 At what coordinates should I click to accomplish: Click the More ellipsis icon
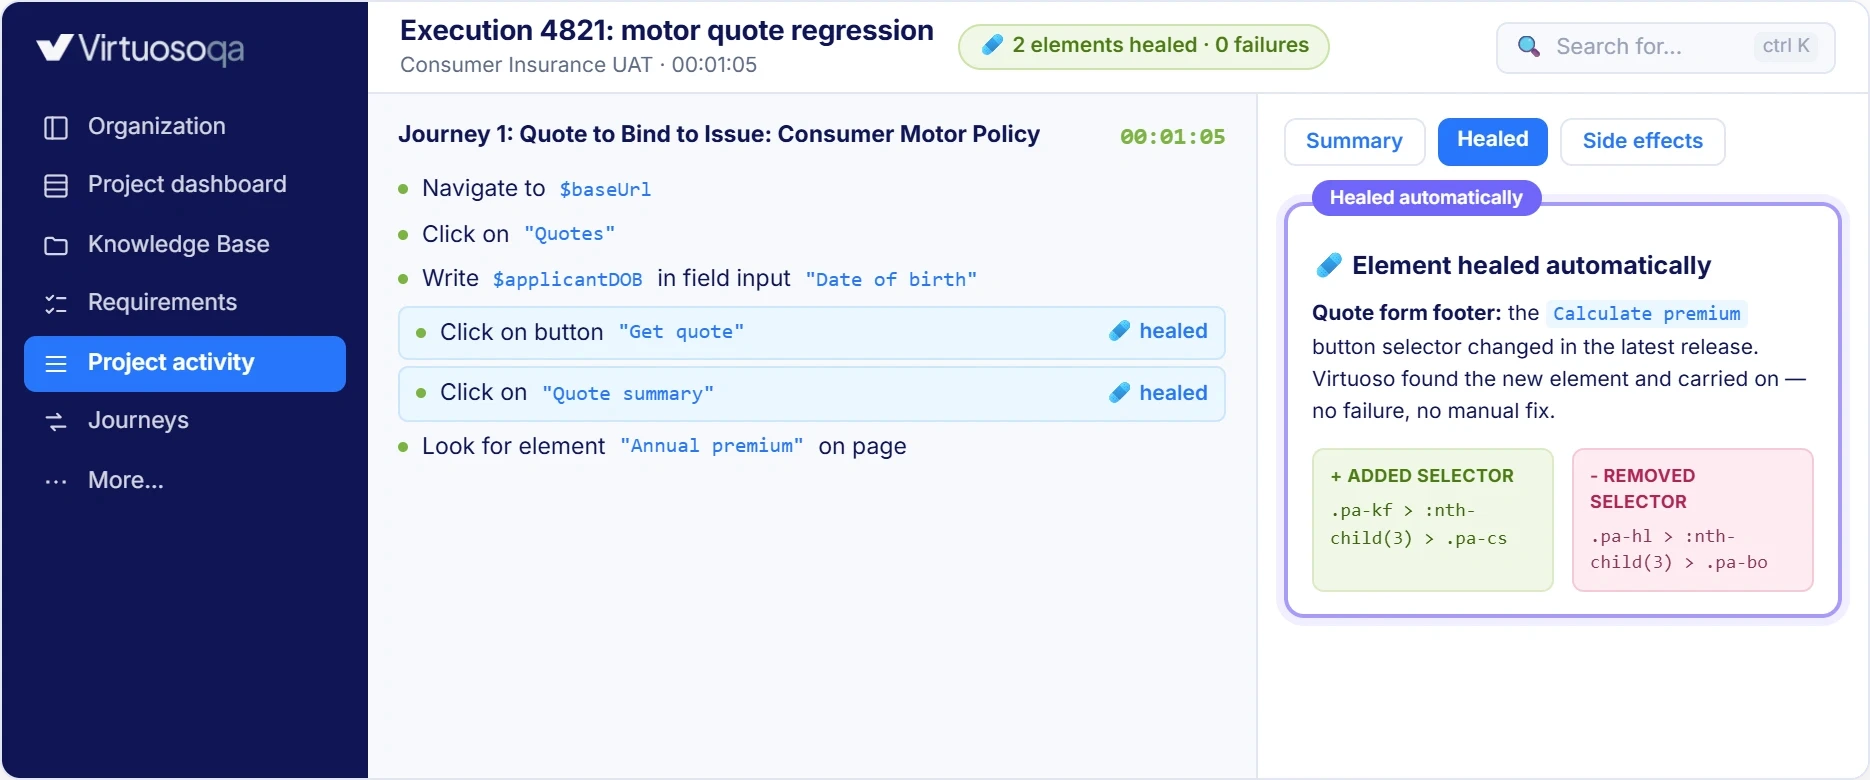[x=56, y=481]
